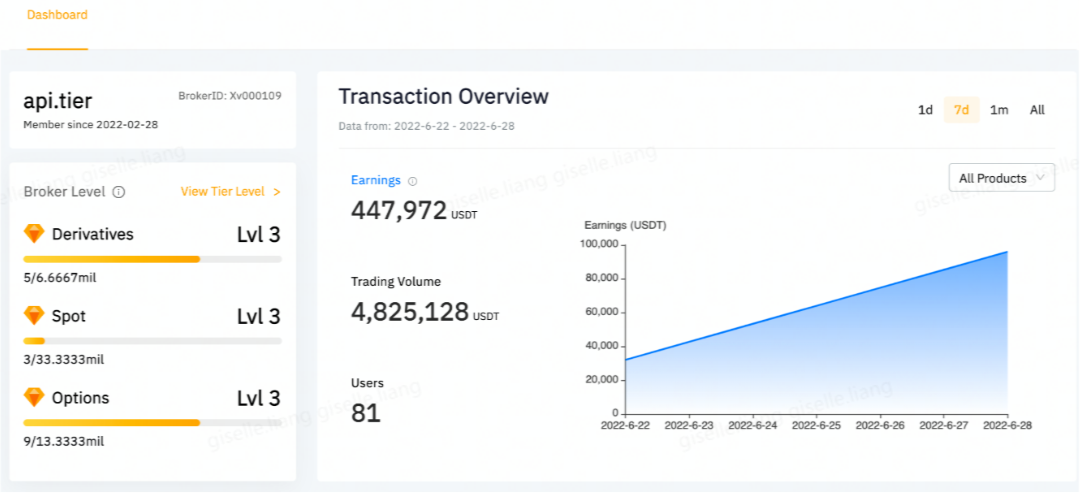Open the View Tier Level link
The height and width of the screenshot is (504, 1090).
point(222,192)
